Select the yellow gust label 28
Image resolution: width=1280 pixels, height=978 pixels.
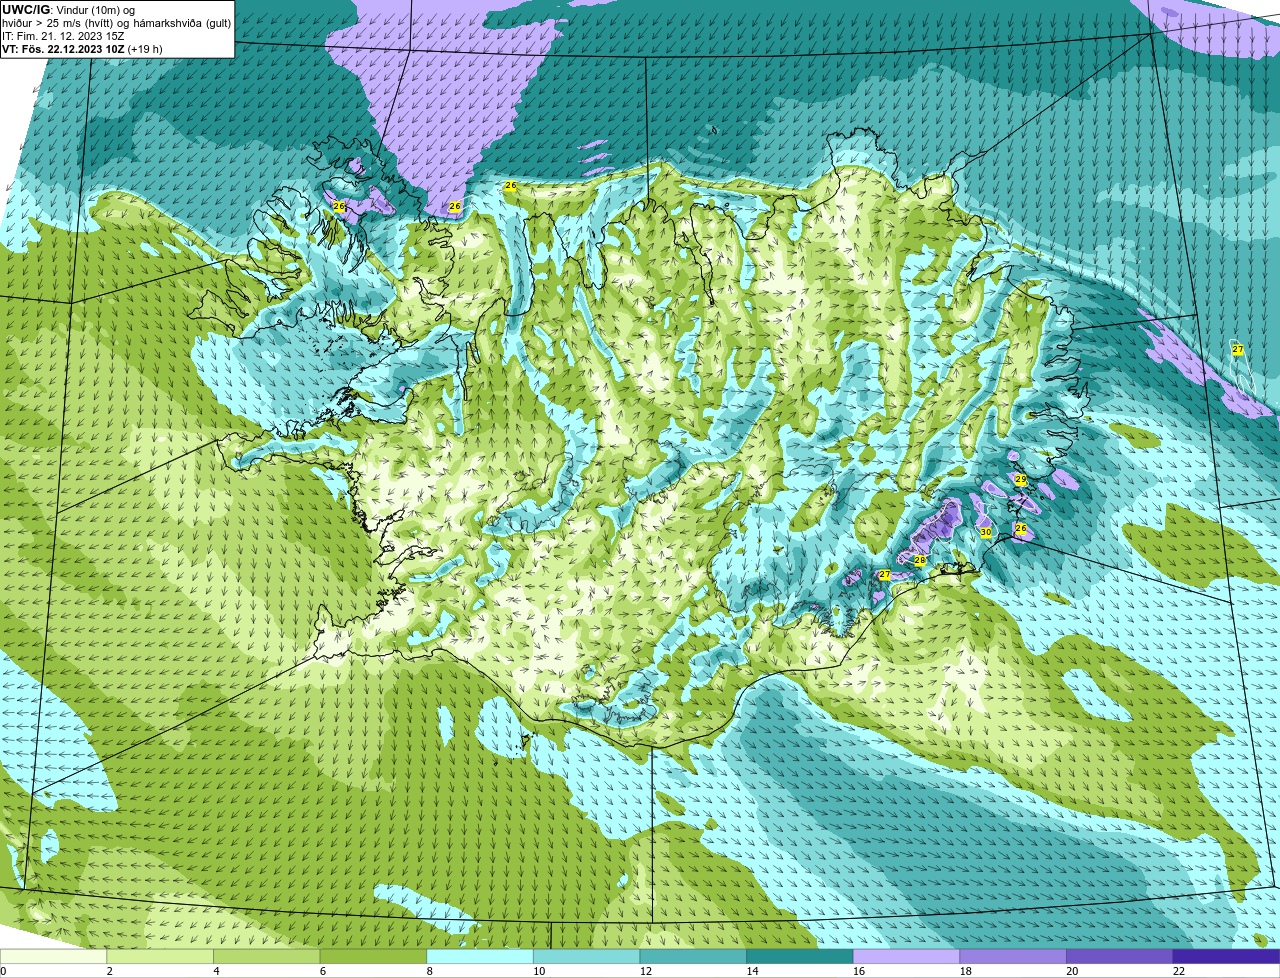920,560
